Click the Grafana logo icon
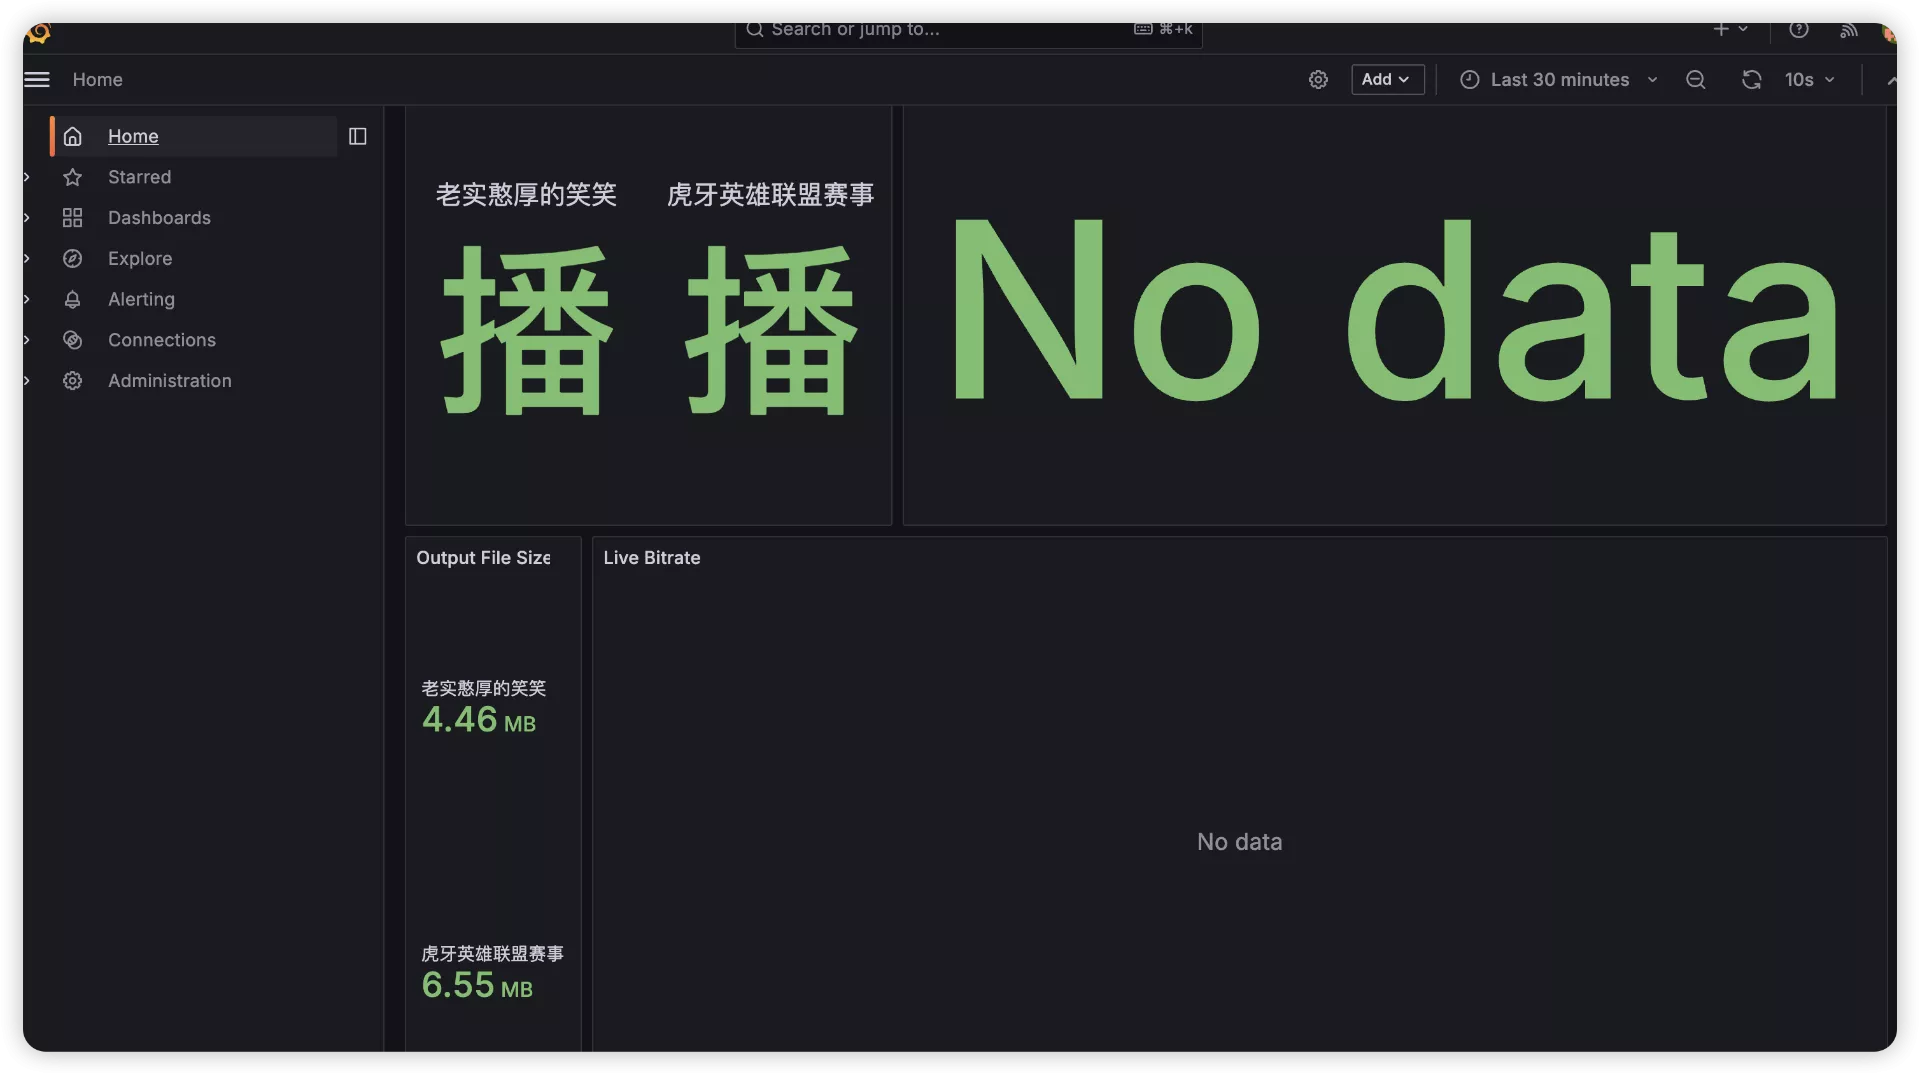Viewport: 1920px width, 1074px height. (38, 33)
